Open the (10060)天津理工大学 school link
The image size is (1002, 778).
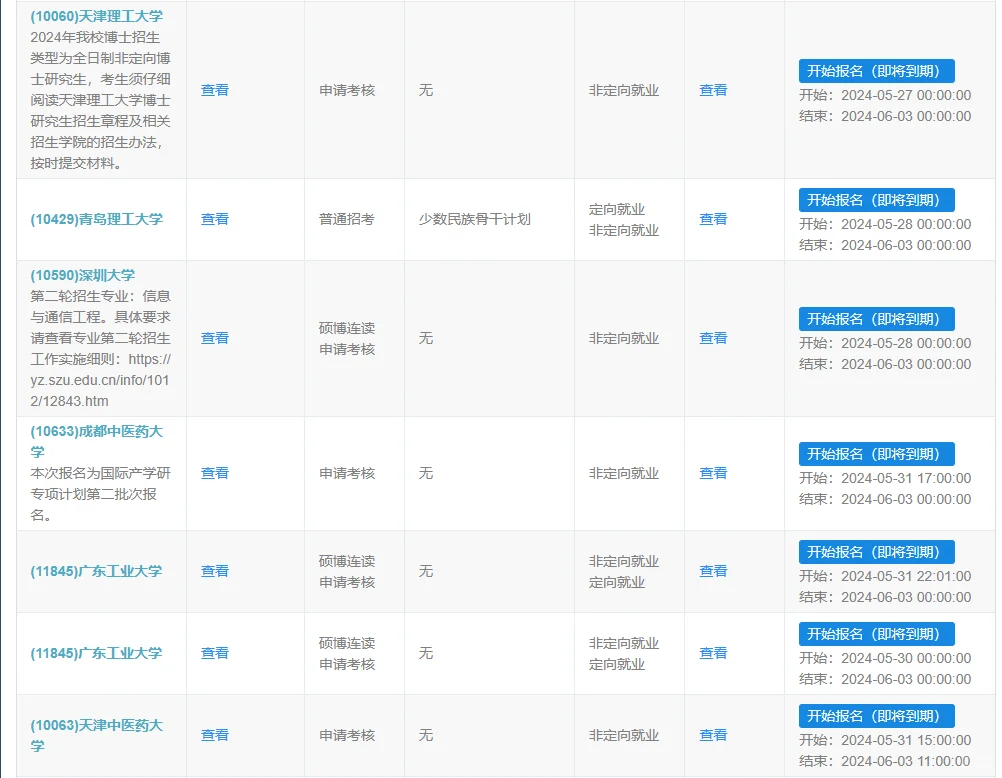(96, 16)
